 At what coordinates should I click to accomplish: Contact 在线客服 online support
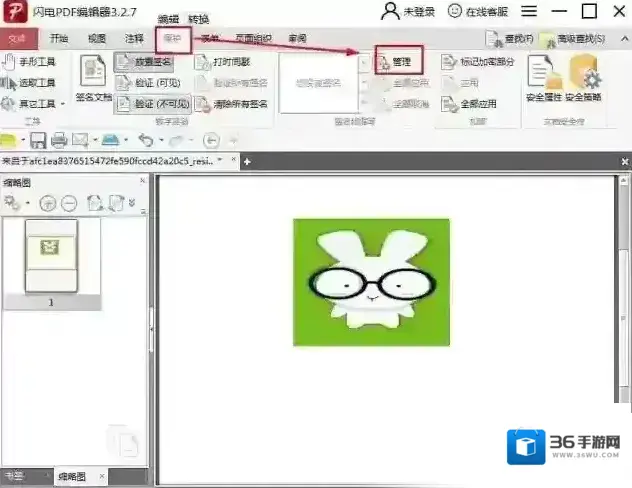tap(480, 12)
